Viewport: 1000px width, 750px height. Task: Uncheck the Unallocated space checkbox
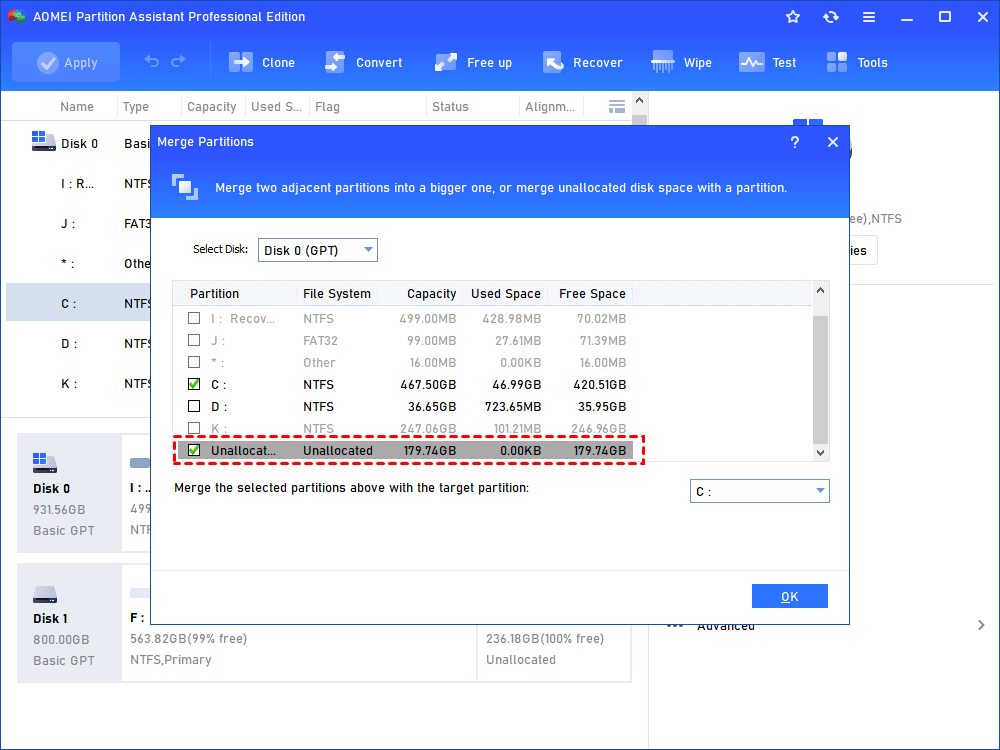pyautogui.click(x=194, y=450)
